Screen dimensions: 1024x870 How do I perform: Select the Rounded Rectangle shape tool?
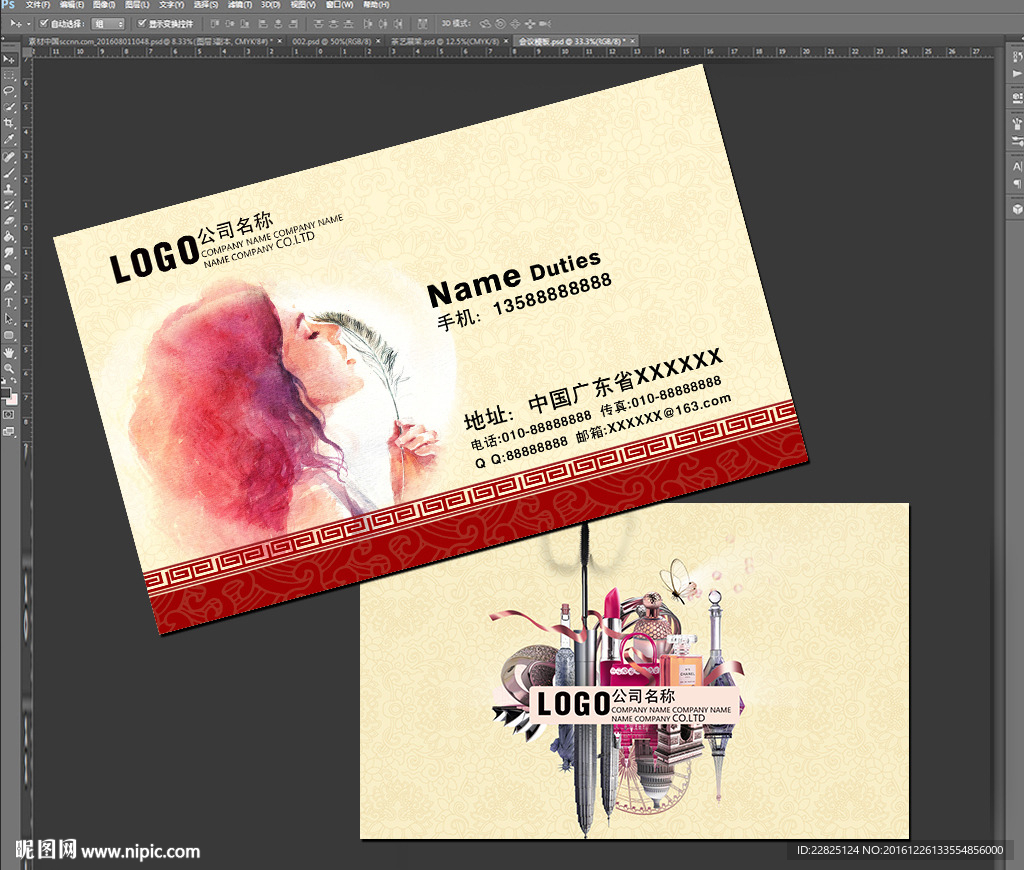8,335
